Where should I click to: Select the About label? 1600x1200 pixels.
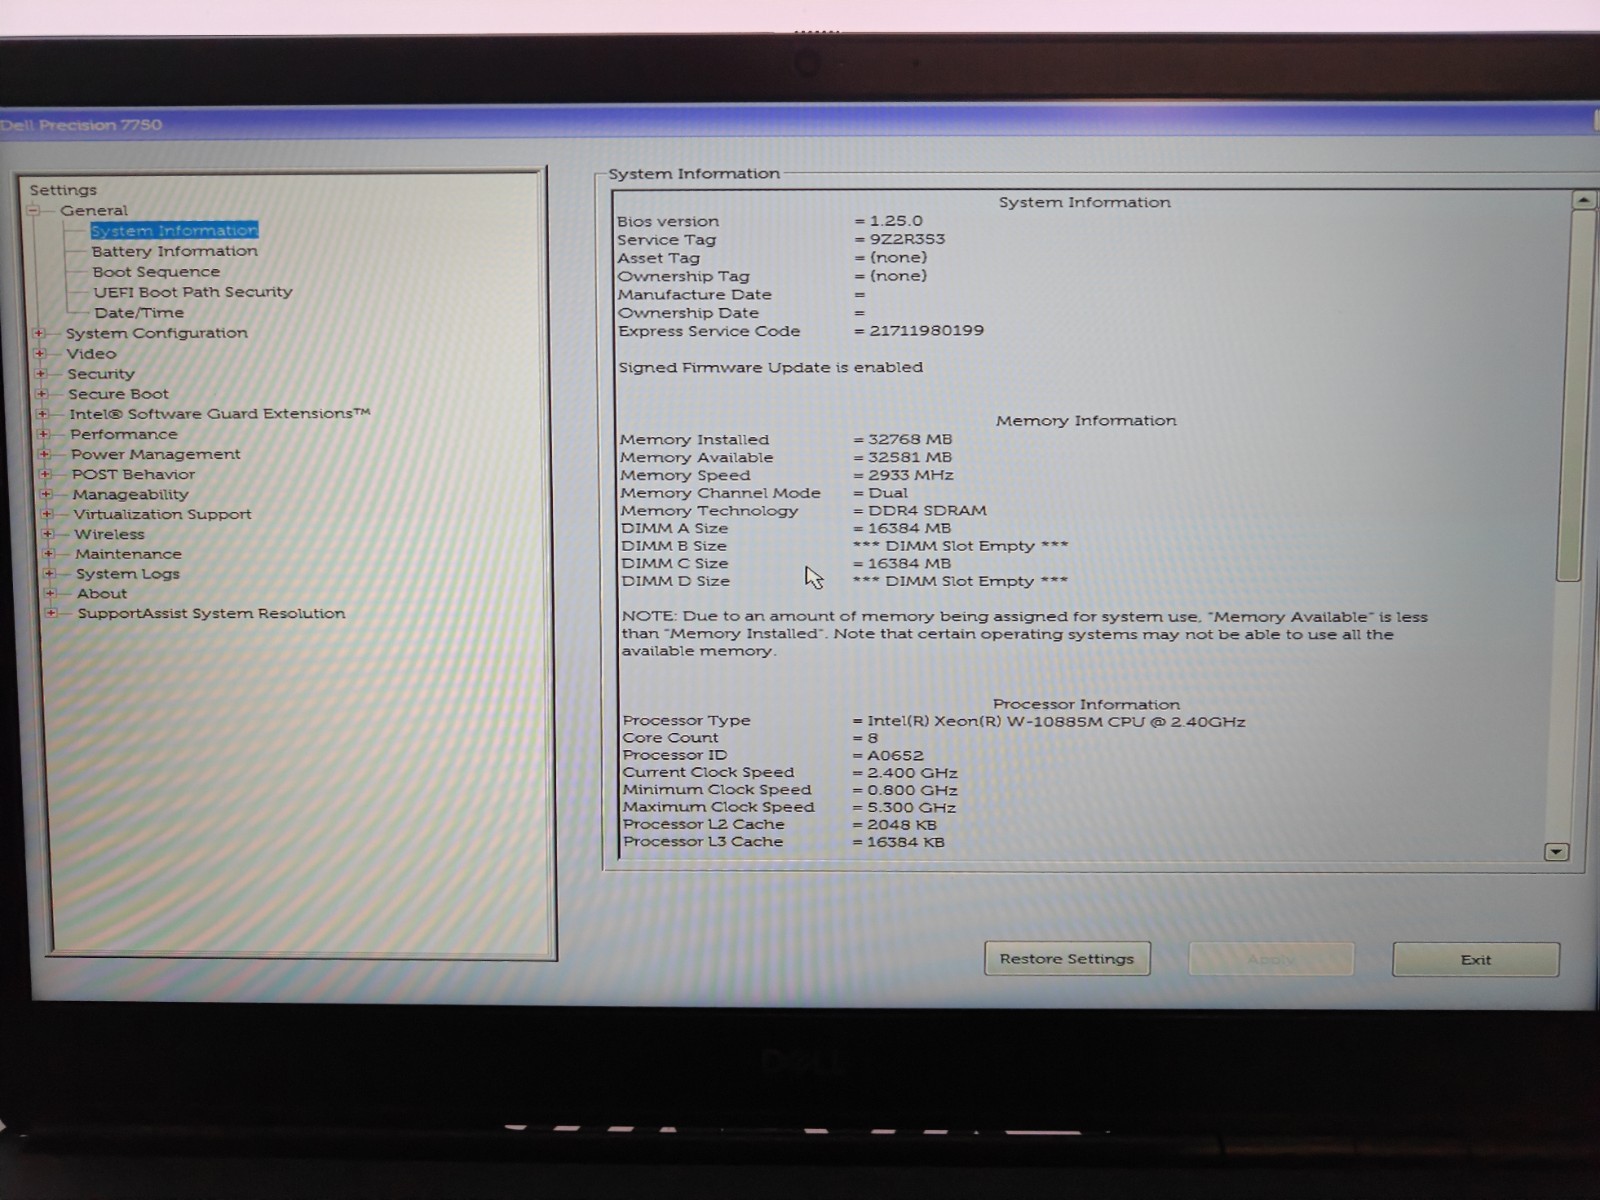coord(103,593)
